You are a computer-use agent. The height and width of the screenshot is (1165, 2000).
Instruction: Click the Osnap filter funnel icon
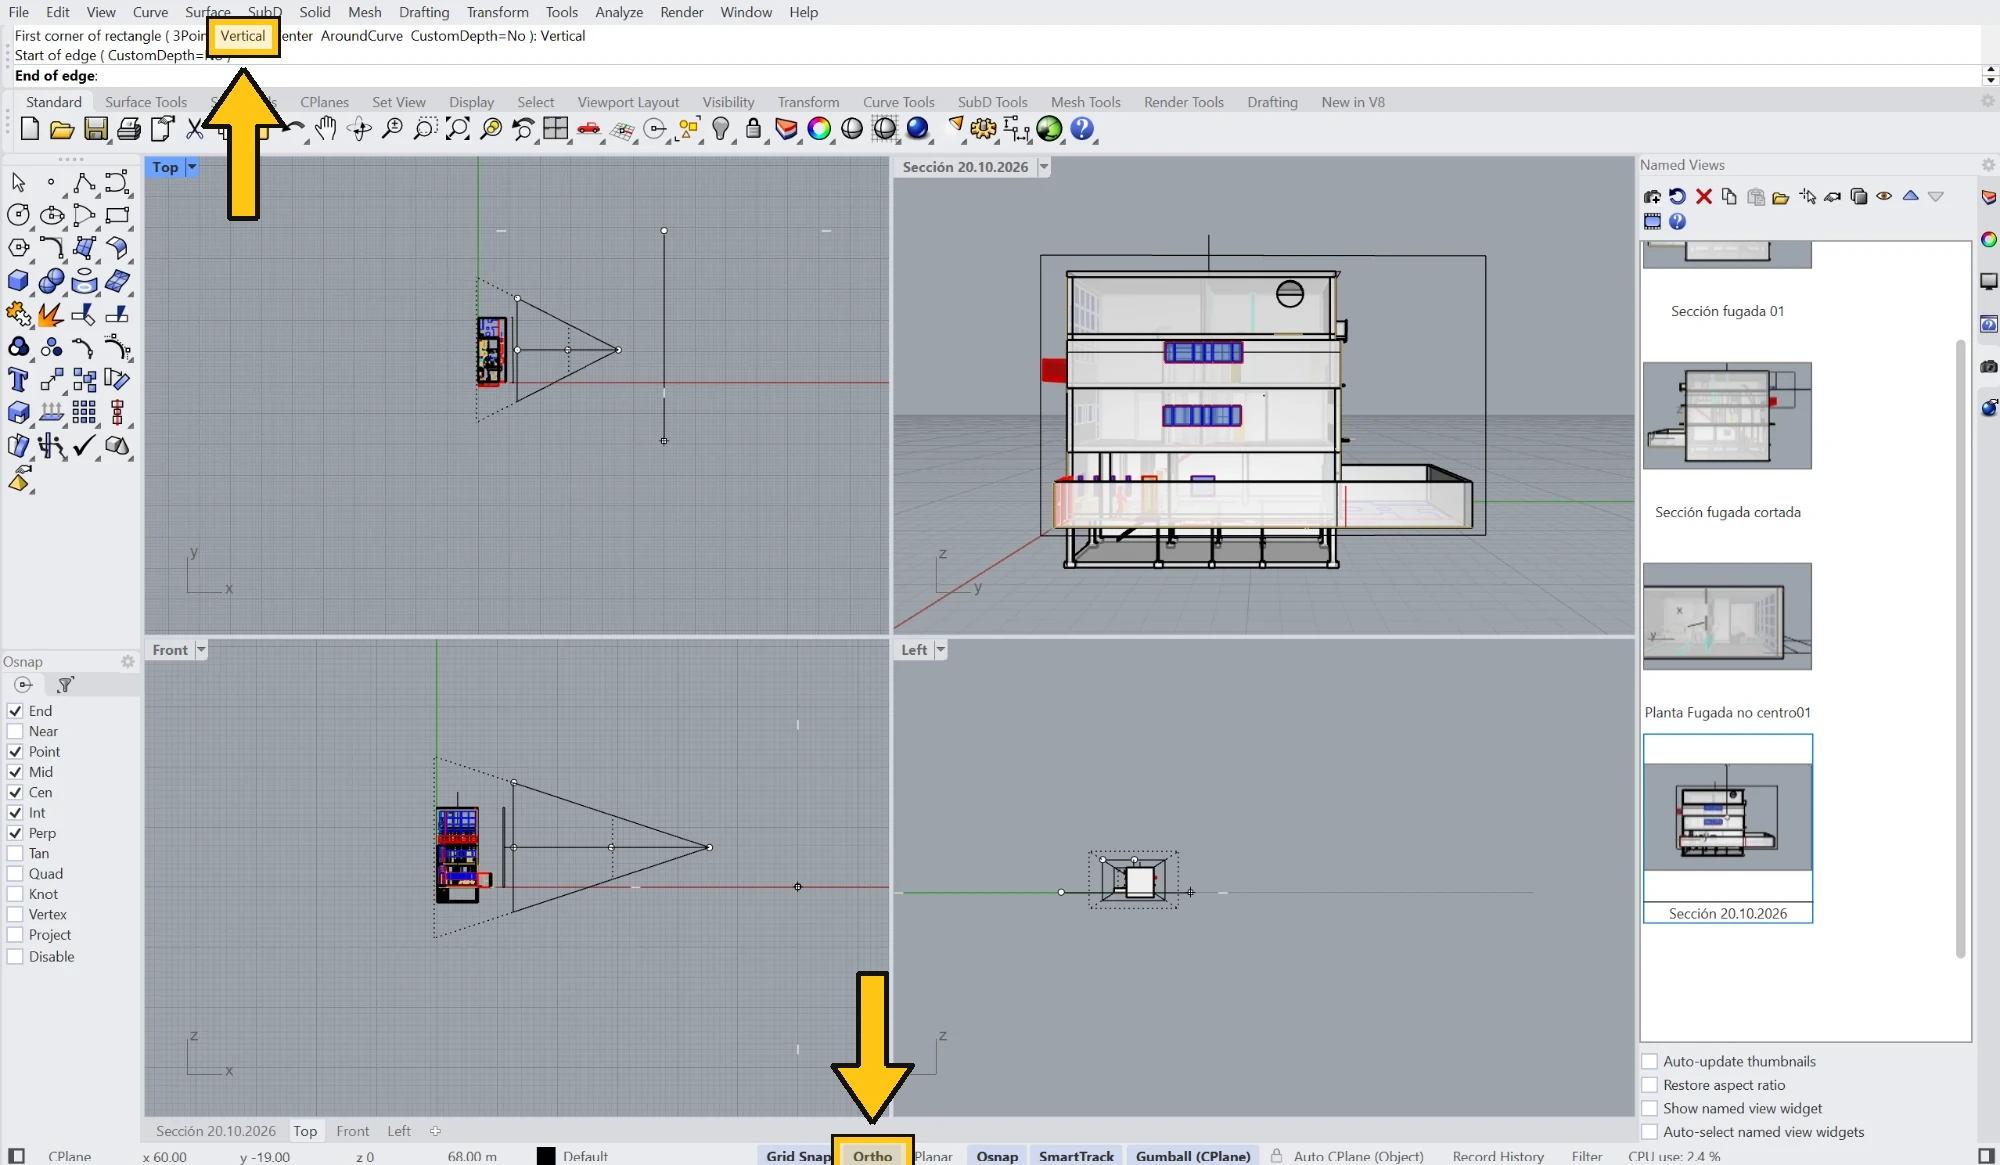pyautogui.click(x=66, y=685)
